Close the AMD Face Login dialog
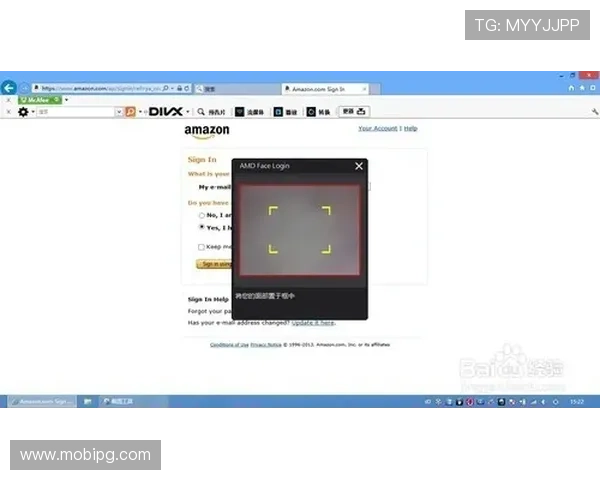The image size is (600, 480). point(359,166)
